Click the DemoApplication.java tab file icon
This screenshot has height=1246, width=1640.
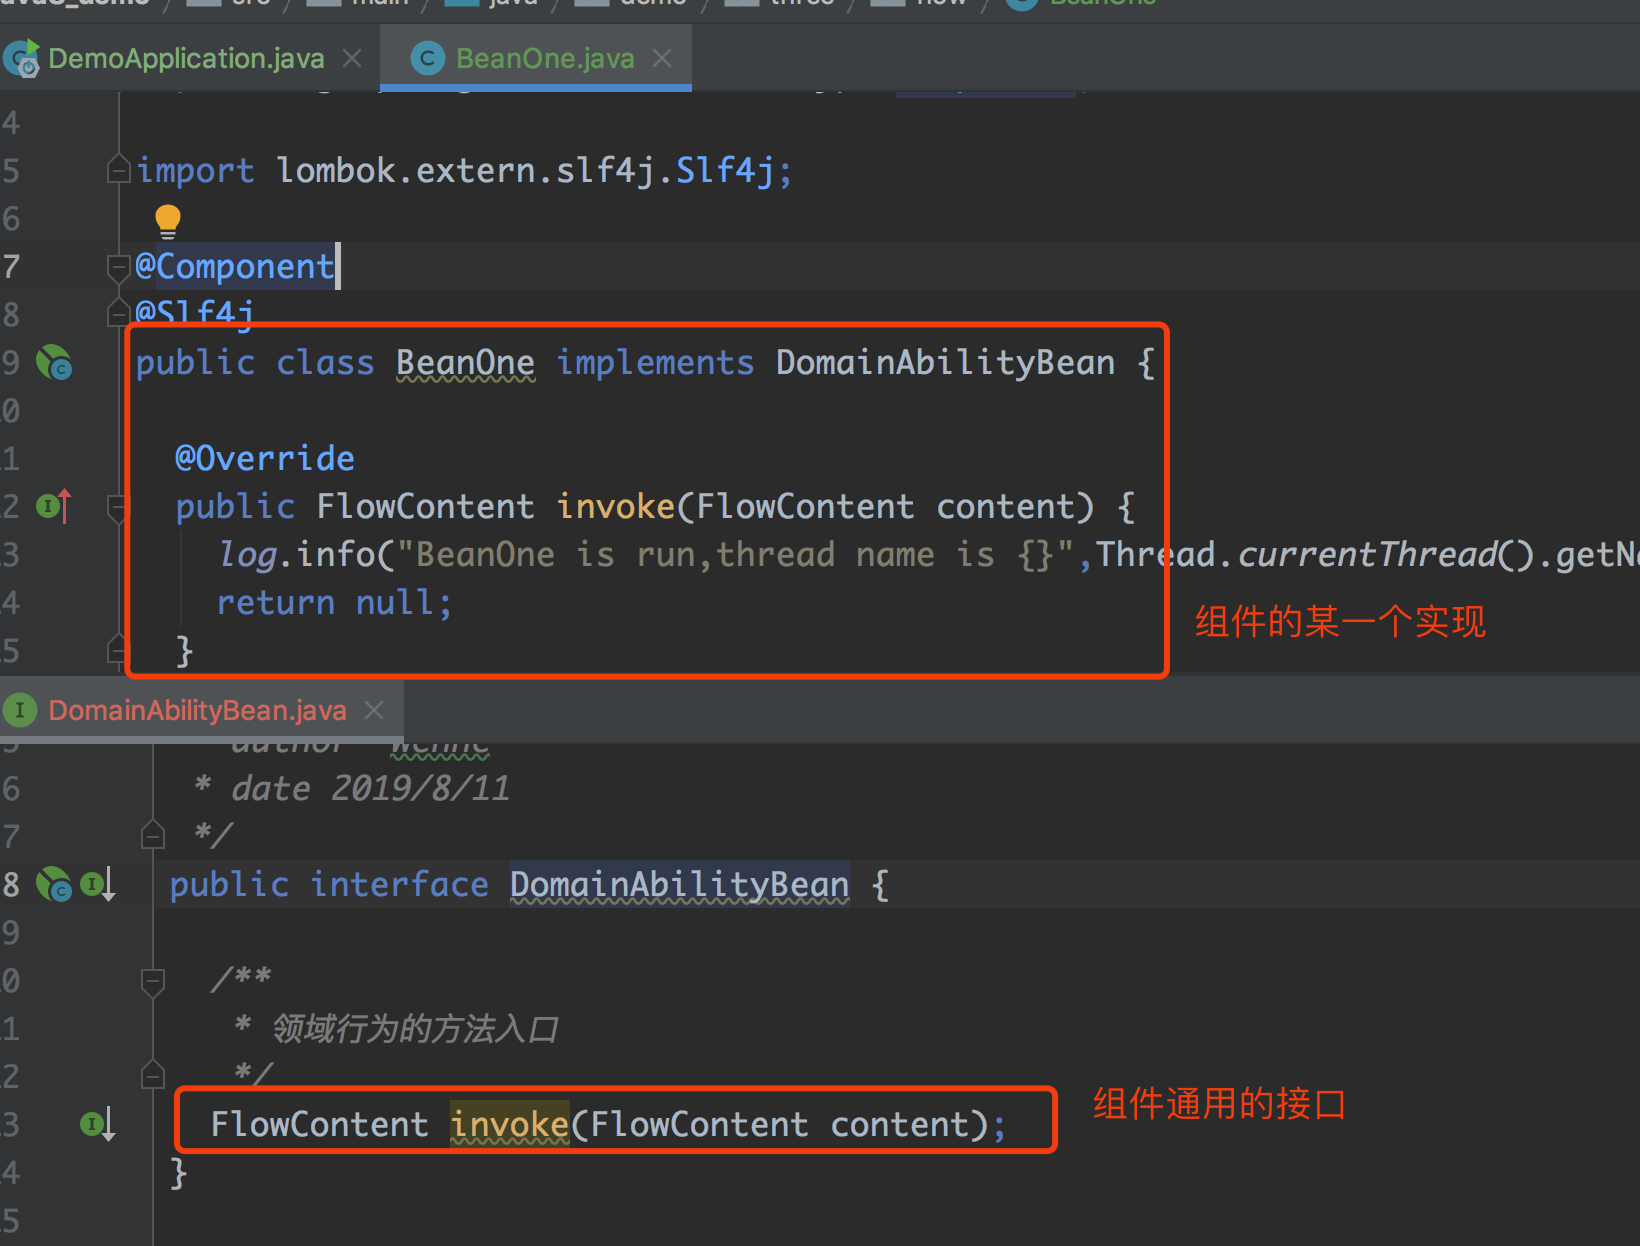(x=22, y=59)
